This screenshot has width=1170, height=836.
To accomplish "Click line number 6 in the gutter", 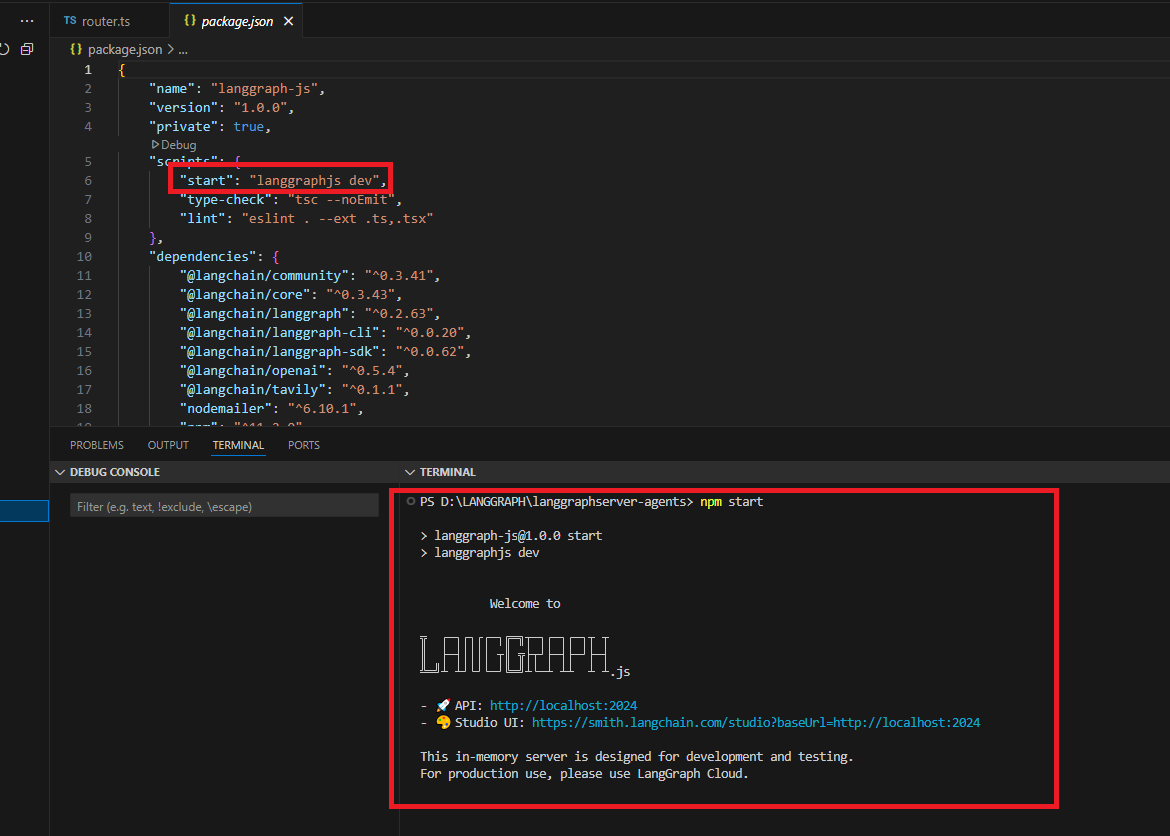I will point(88,181).
